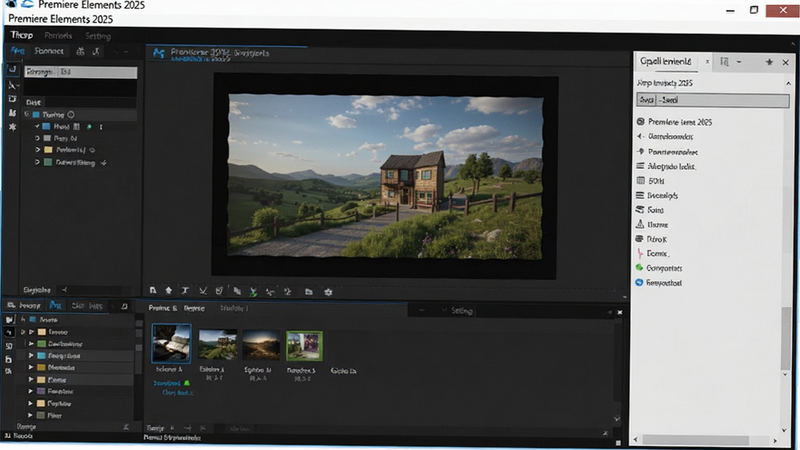The image size is (800, 450).
Task: Click the filter field at top of the left panel
Action: pos(81,72)
